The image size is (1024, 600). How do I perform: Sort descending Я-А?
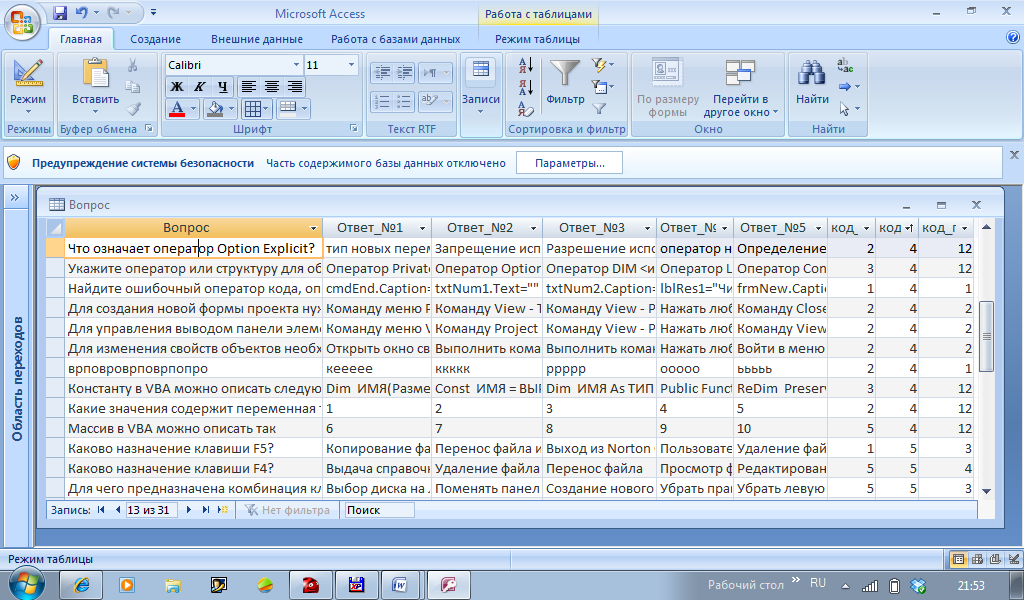(526, 87)
